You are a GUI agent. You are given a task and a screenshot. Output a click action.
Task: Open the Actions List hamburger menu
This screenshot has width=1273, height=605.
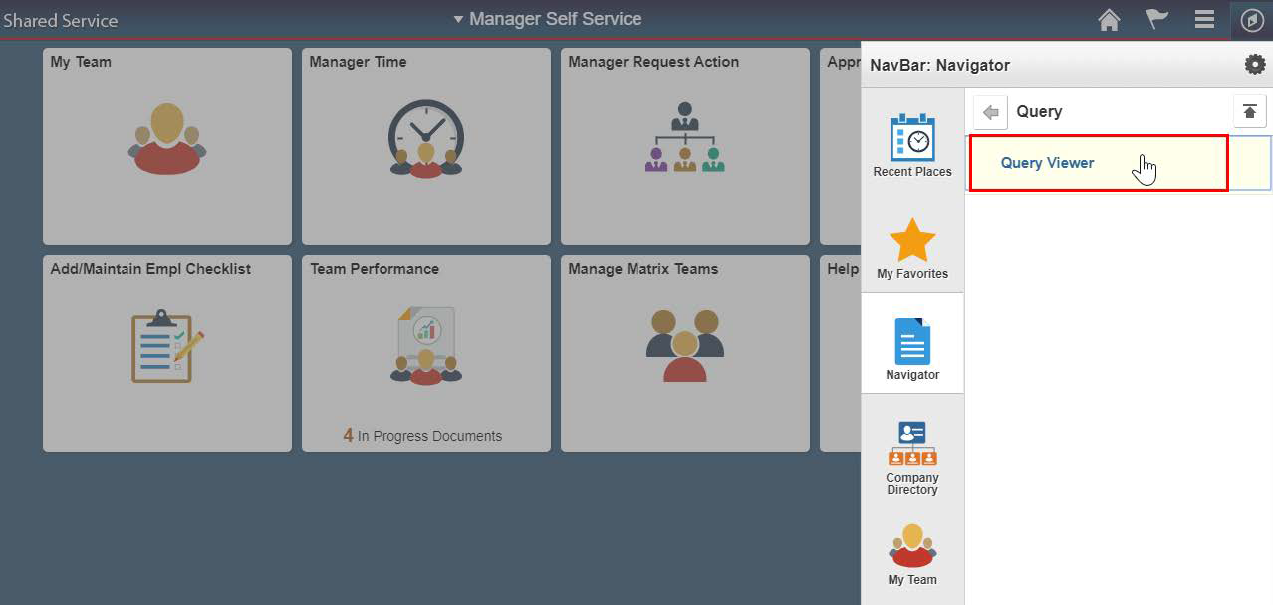point(1204,19)
